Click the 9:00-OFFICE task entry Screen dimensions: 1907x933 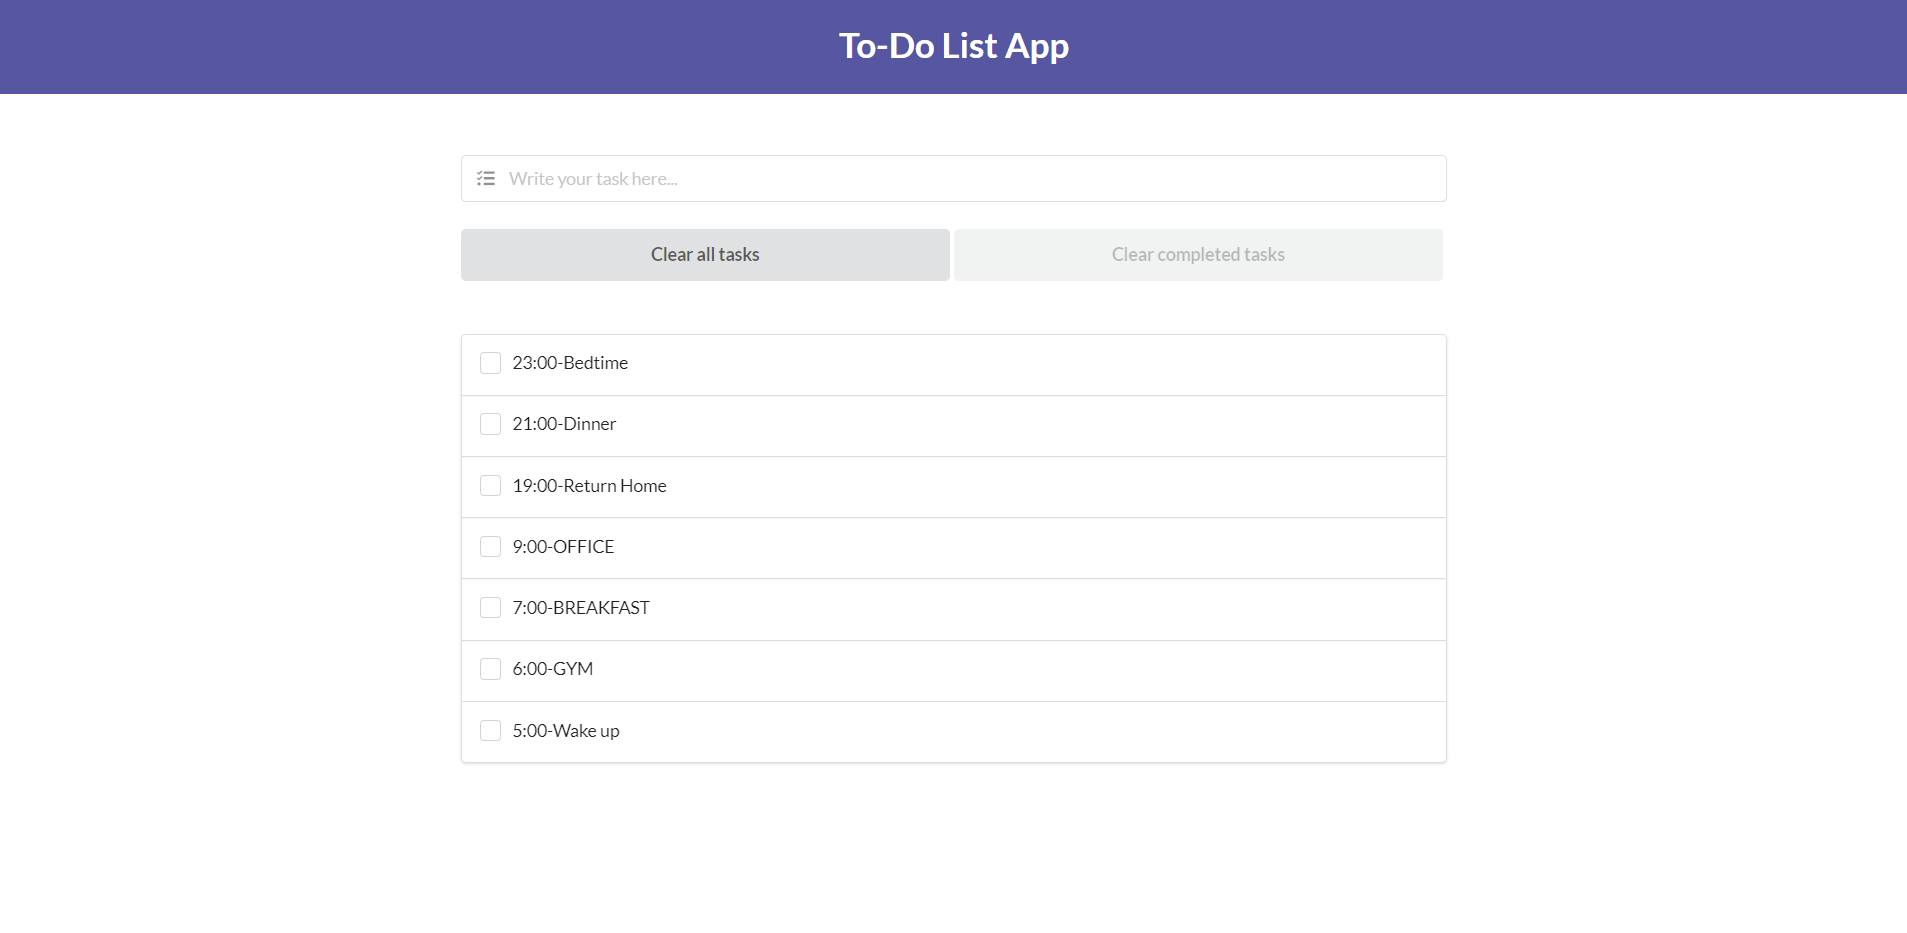[x=562, y=546]
